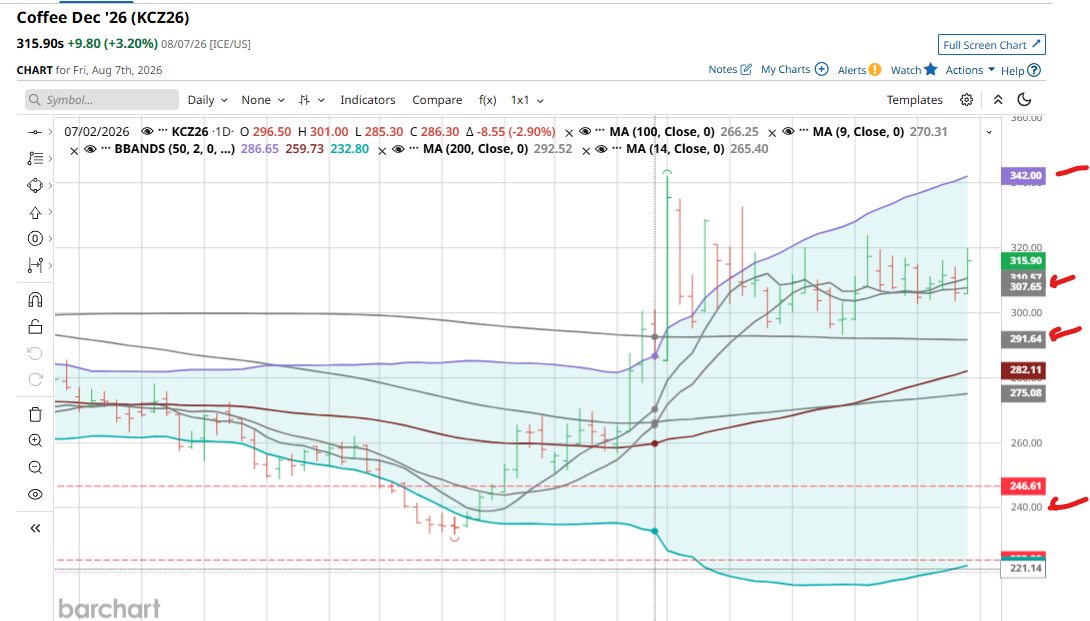Click the red 246.61 price label
The image size is (1090, 621).
pyautogui.click(x=1023, y=486)
